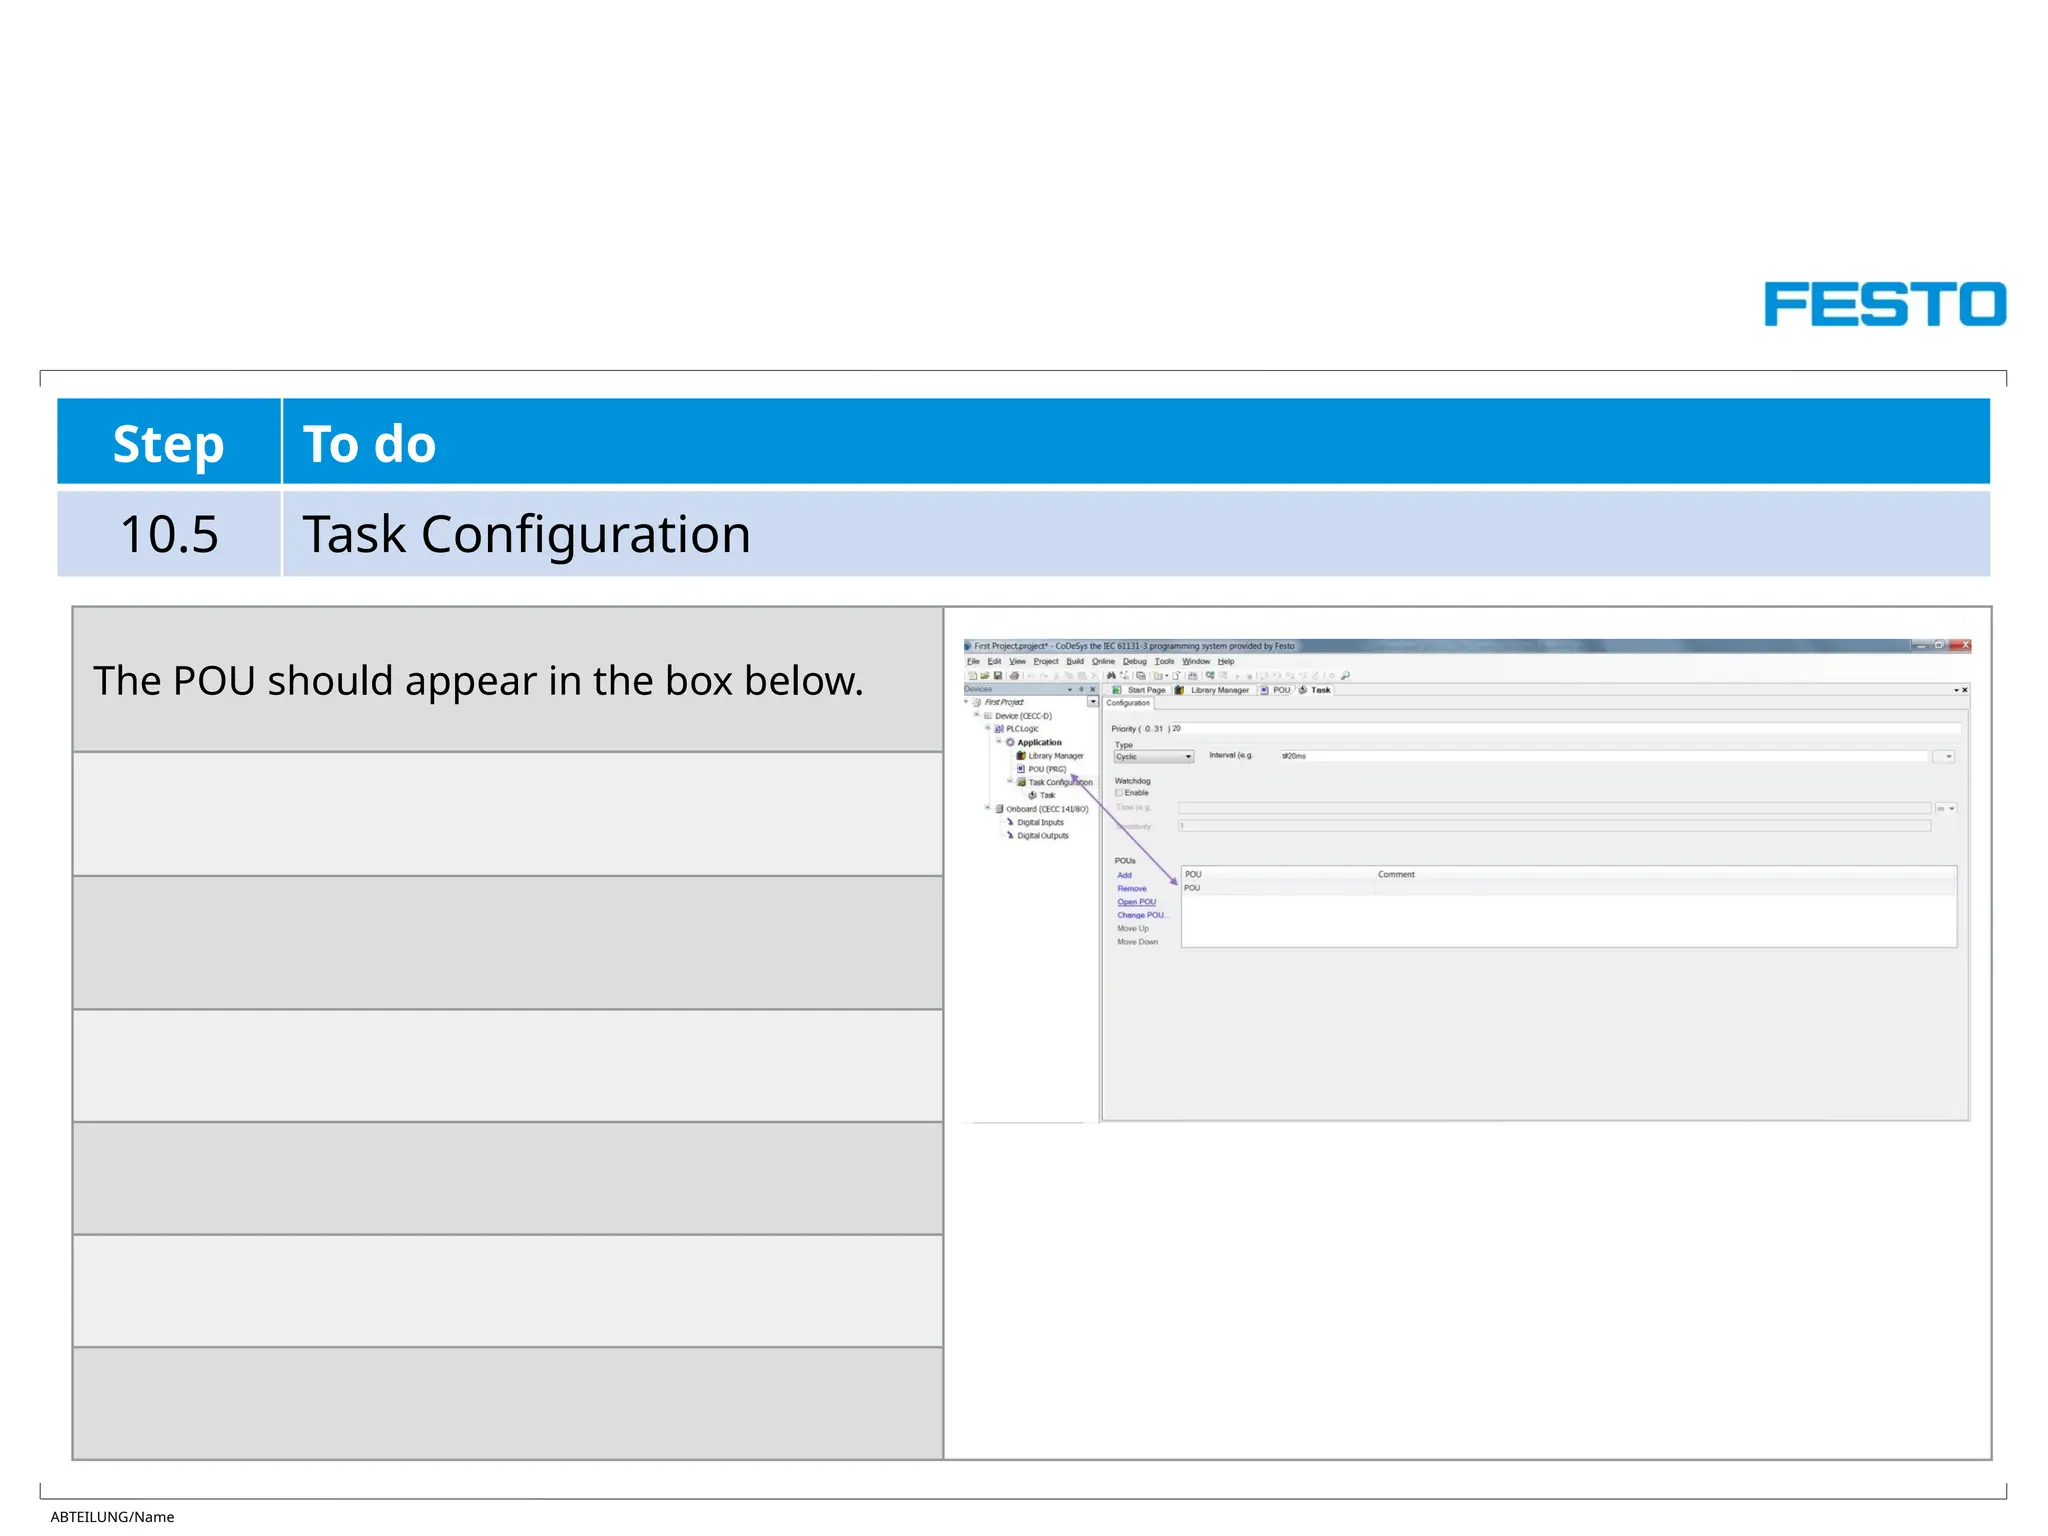Close the active editor tab via X
Screen dimensions: 2048x1536
pos(1965,690)
